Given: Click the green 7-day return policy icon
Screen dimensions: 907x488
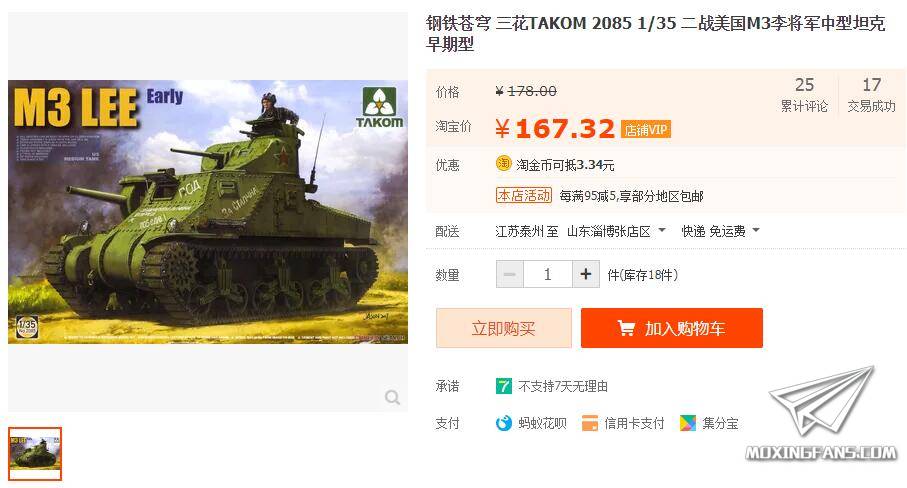Looking at the screenshot, I should [x=504, y=386].
